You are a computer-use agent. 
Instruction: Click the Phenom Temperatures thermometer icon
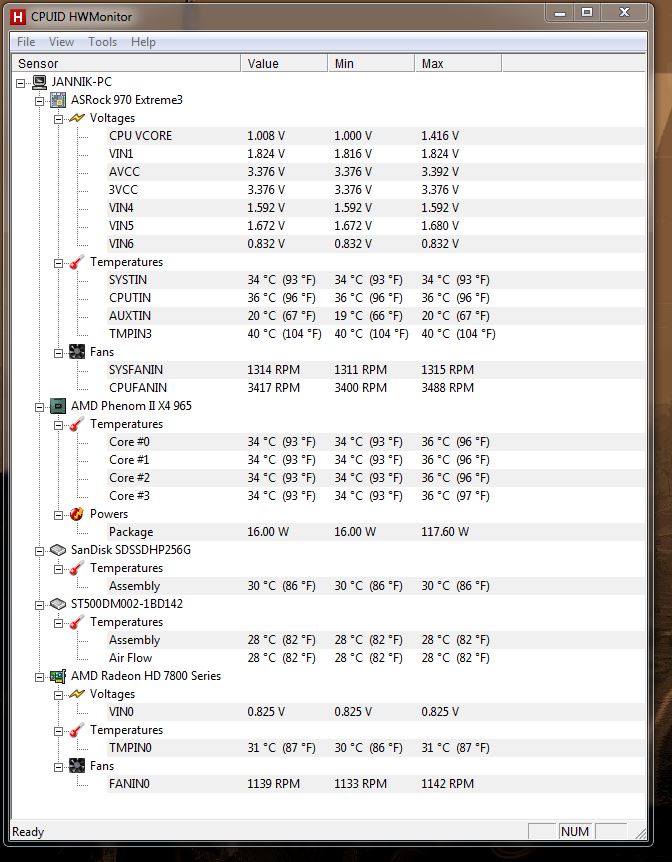pyautogui.click(x=77, y=424)
